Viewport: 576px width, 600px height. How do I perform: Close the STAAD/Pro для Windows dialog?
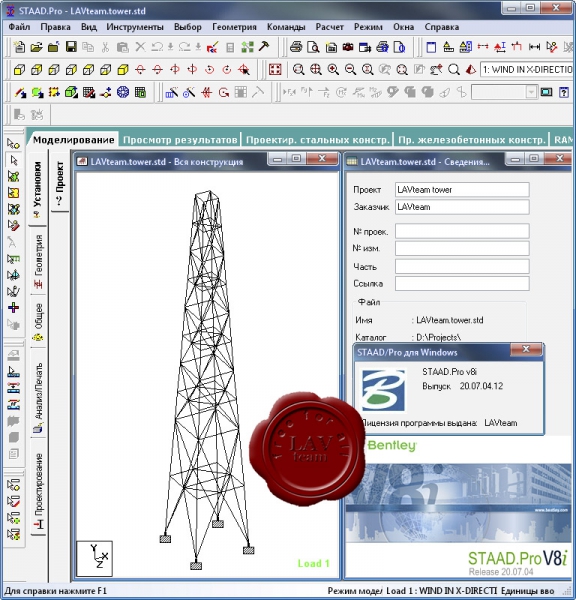click(x=526, y=349)
